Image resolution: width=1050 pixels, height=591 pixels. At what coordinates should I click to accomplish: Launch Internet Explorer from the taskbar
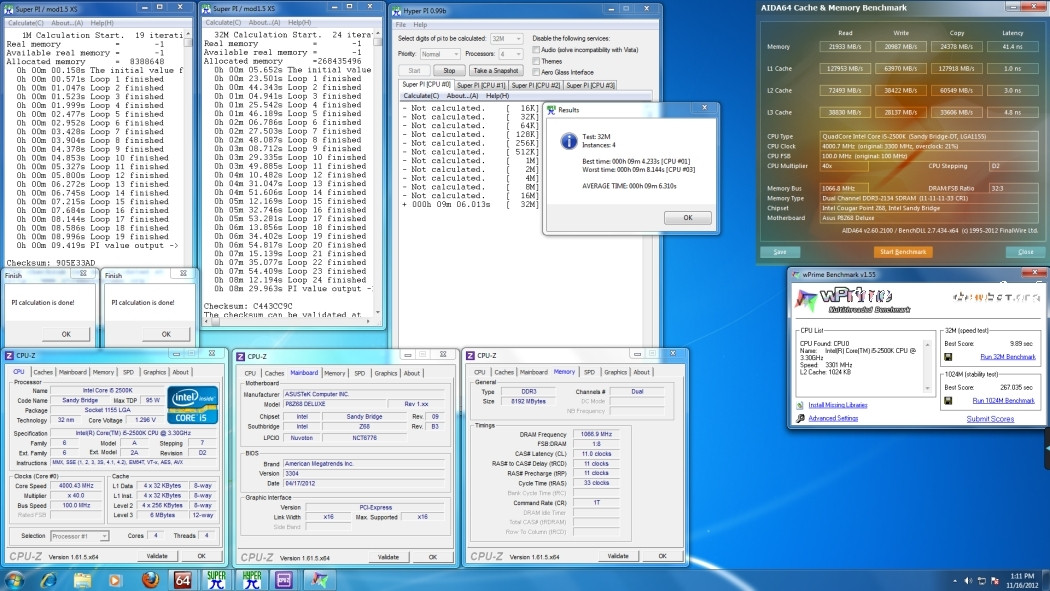coord(48,580)
